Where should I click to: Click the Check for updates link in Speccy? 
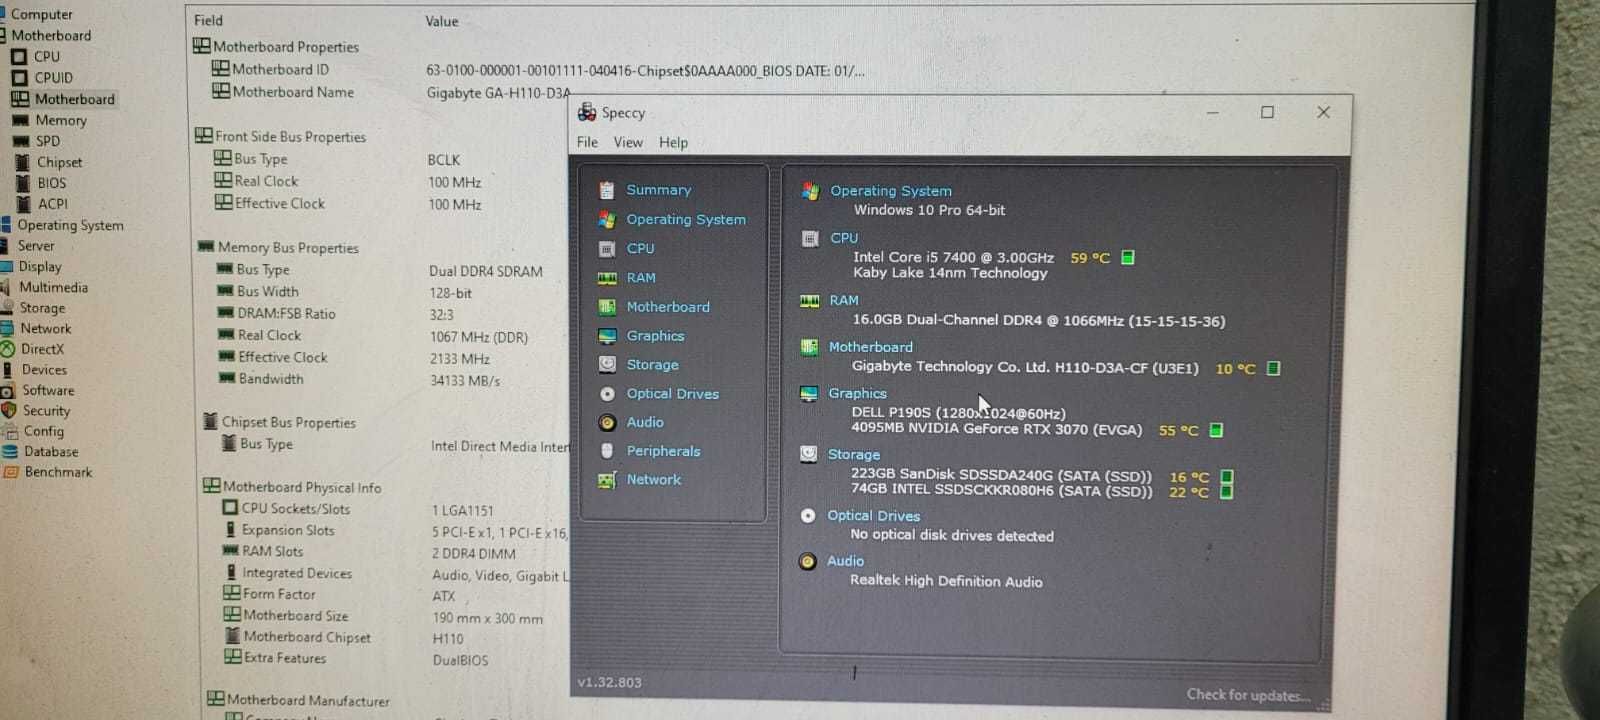click(1246, 695)
